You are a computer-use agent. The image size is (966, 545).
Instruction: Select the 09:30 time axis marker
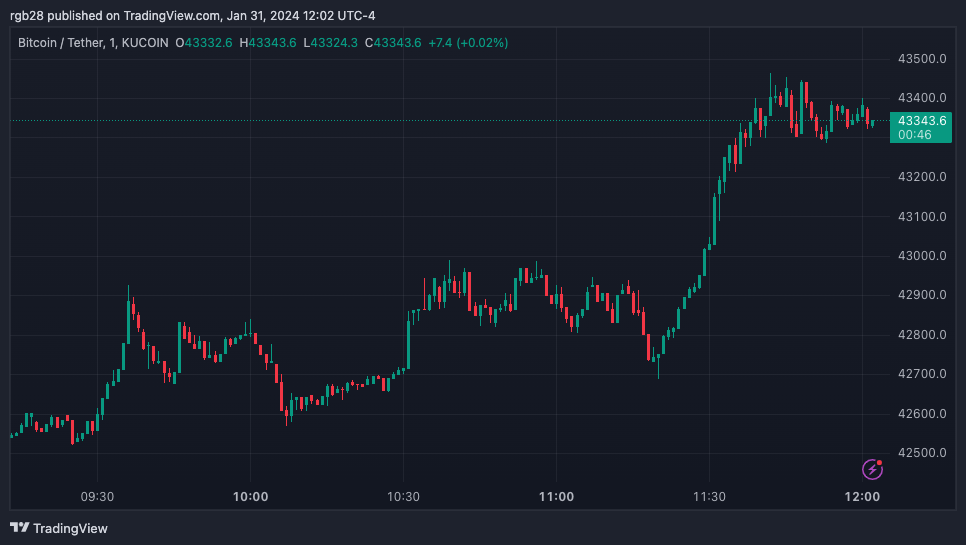click(x=97, y=497)
